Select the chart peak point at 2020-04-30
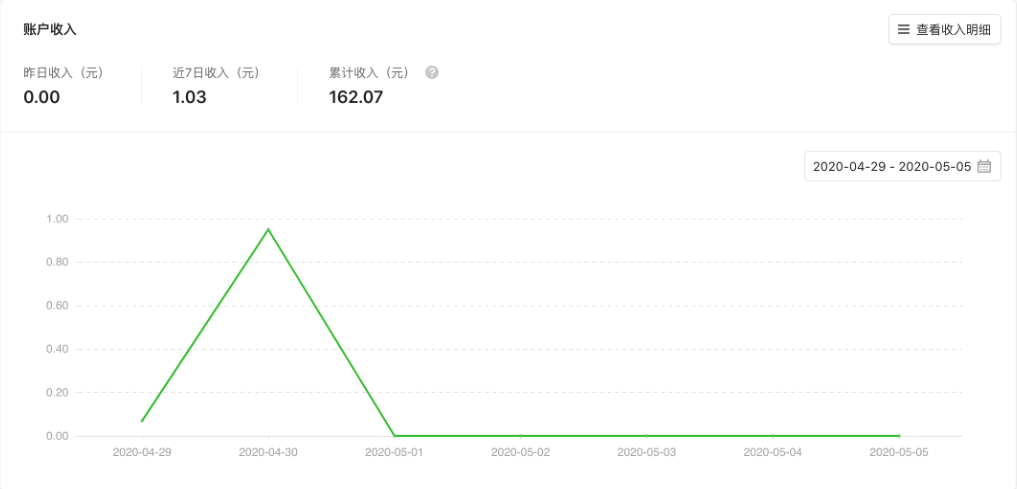This screenshot has width=1017, height=489. coord(268,229)
